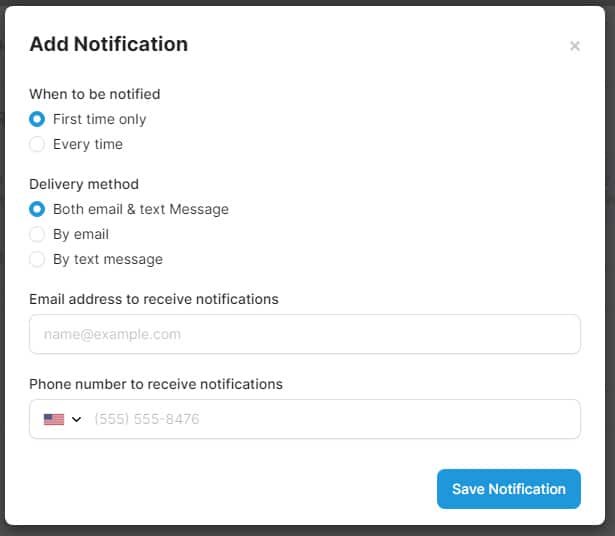The image size is (615, 536).
Task: Focus the email address input field
Action: (305, 334)
